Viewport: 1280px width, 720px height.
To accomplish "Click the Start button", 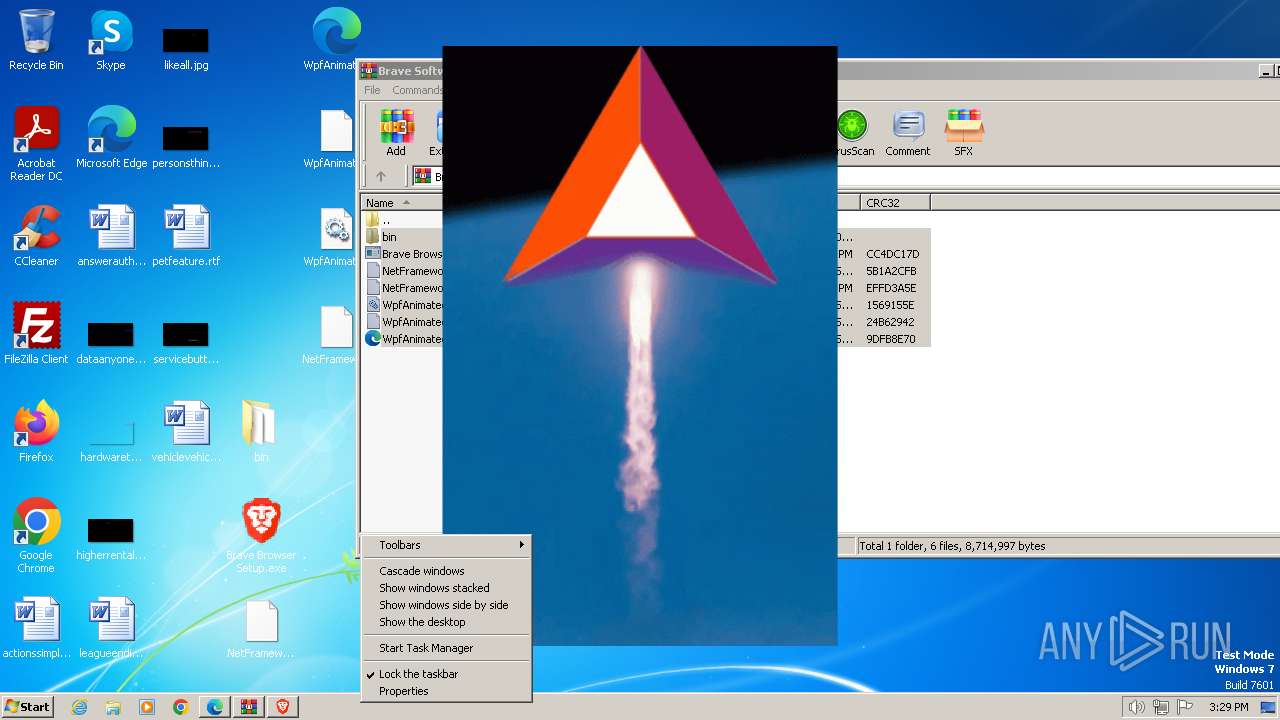I will [27, 707].
